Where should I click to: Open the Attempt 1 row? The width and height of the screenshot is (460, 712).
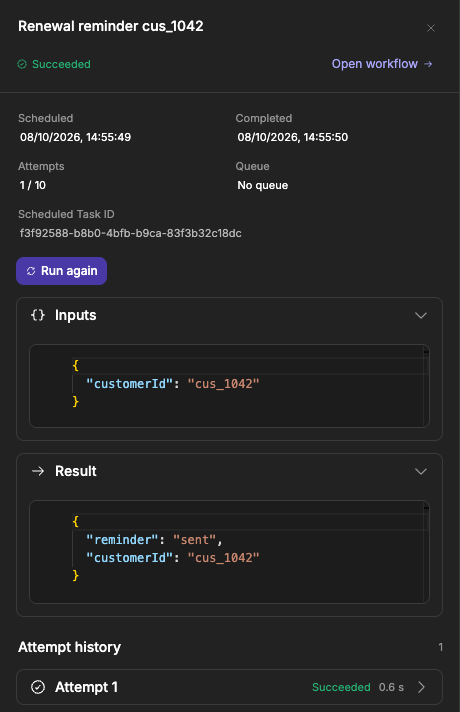click(x=229, y=687)
